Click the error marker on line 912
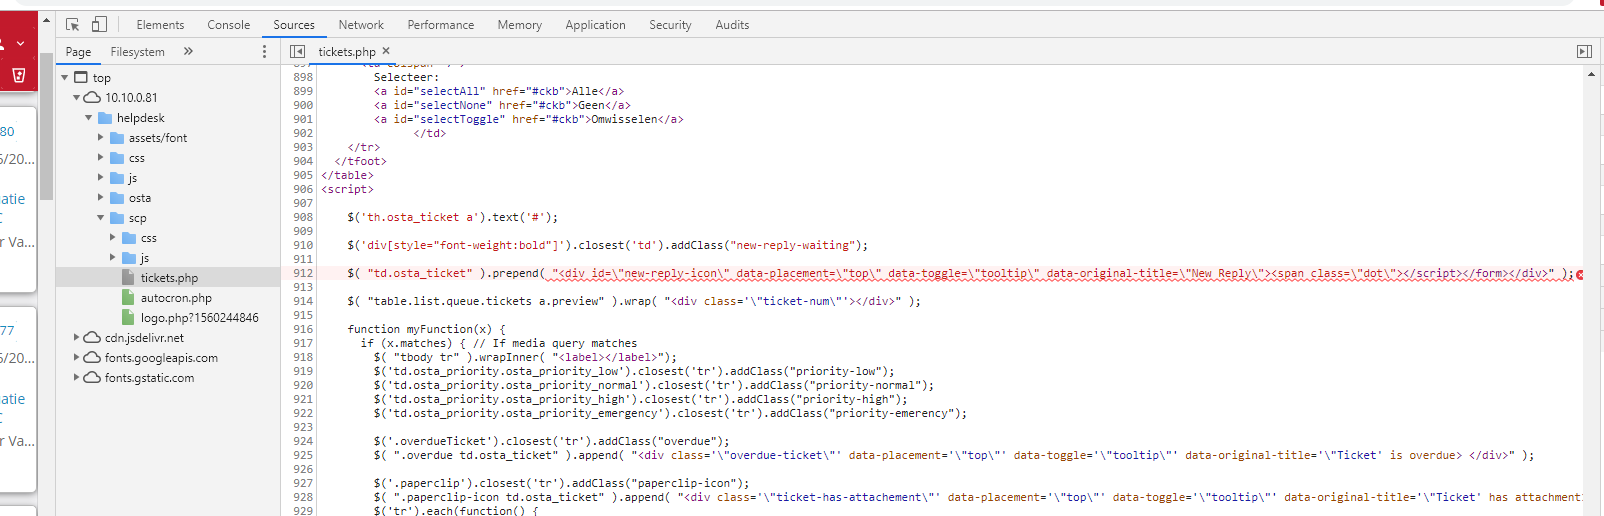Viewport: 1604px width, 516px height. coord(1580,274)
